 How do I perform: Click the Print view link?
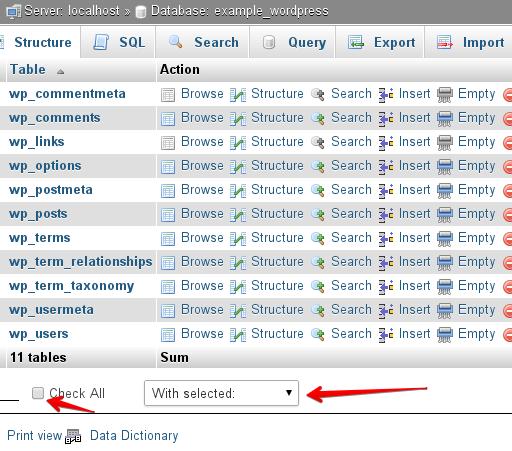35,435
